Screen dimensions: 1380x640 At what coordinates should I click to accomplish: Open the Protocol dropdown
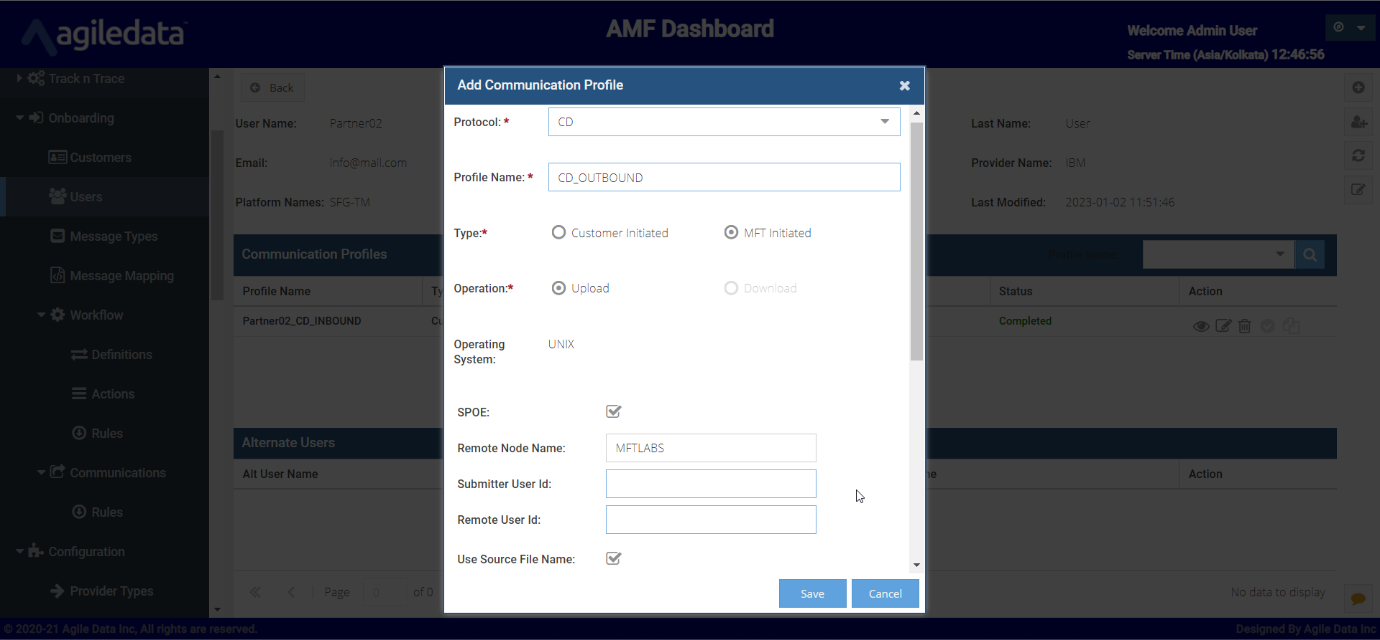point(724,122)
